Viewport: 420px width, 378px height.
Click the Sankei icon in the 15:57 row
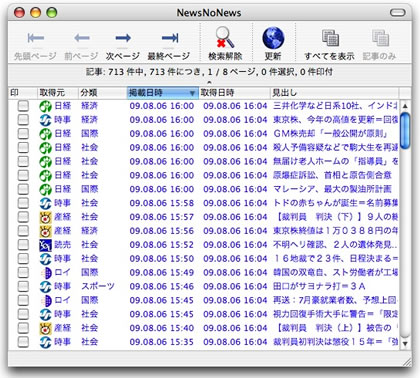click(45, 217)
